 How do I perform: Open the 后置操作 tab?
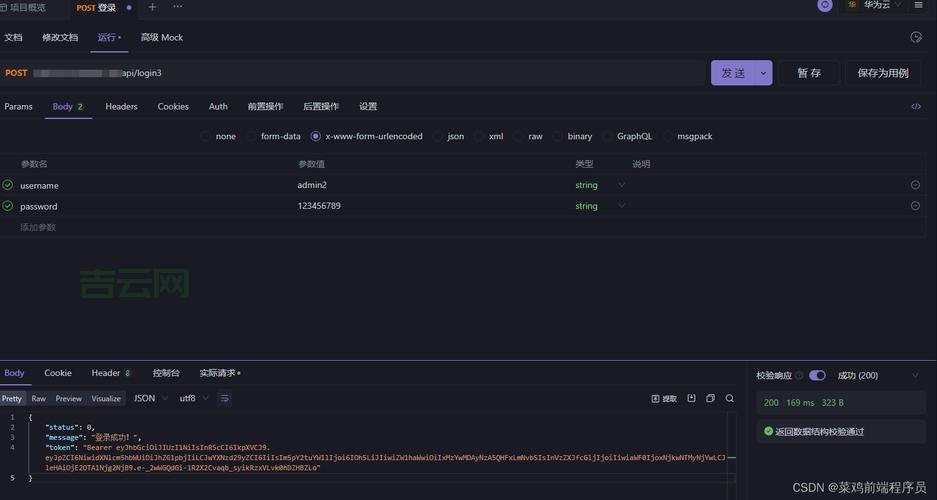coord(321,106)
